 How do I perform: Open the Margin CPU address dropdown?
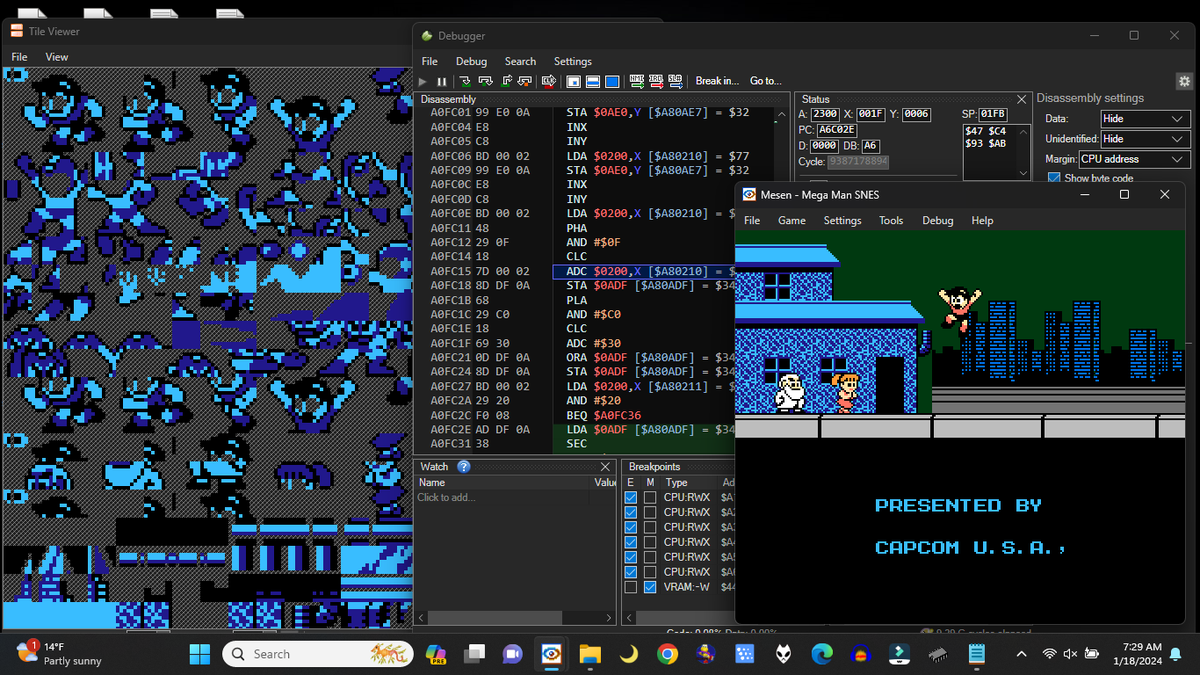click(x=1134, y=159)
